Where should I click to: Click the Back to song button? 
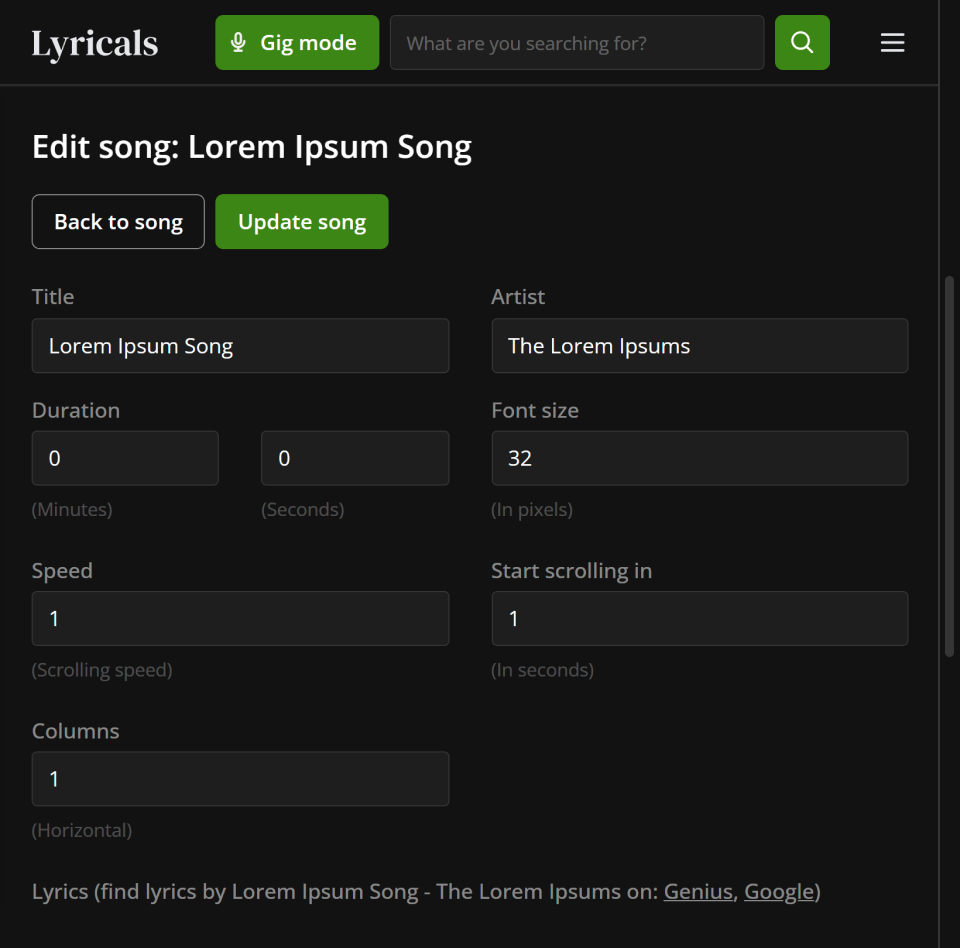click(118, 222)
